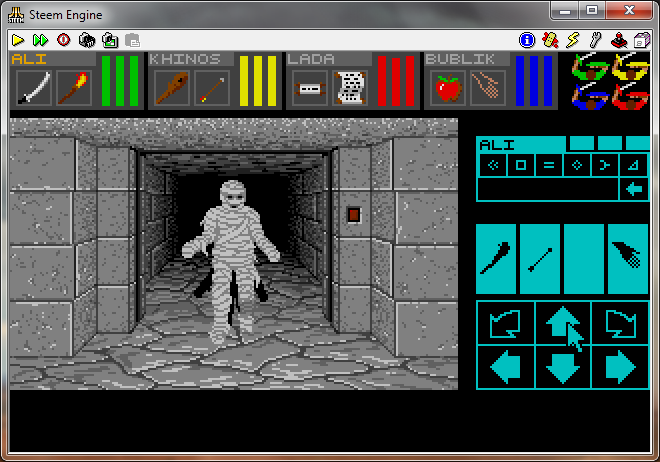Select Bublik's red apple

pos(448,88)
